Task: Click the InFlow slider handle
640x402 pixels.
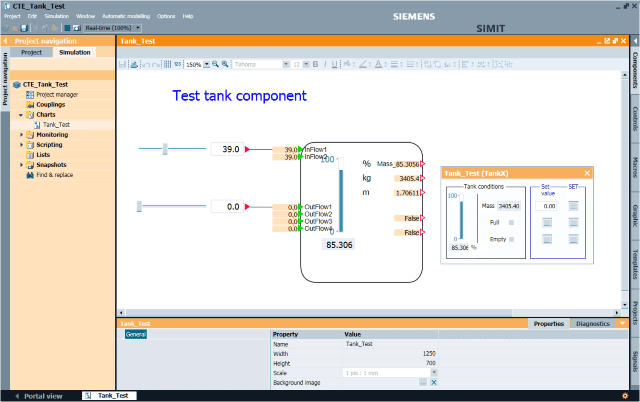Action: pyautogui.click(x=167, y=149)
